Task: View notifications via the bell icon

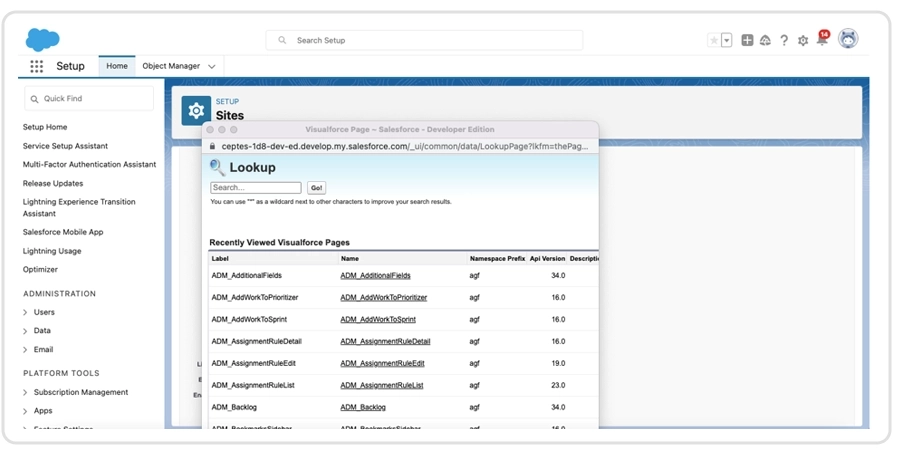Action: [x=822, y=40]
